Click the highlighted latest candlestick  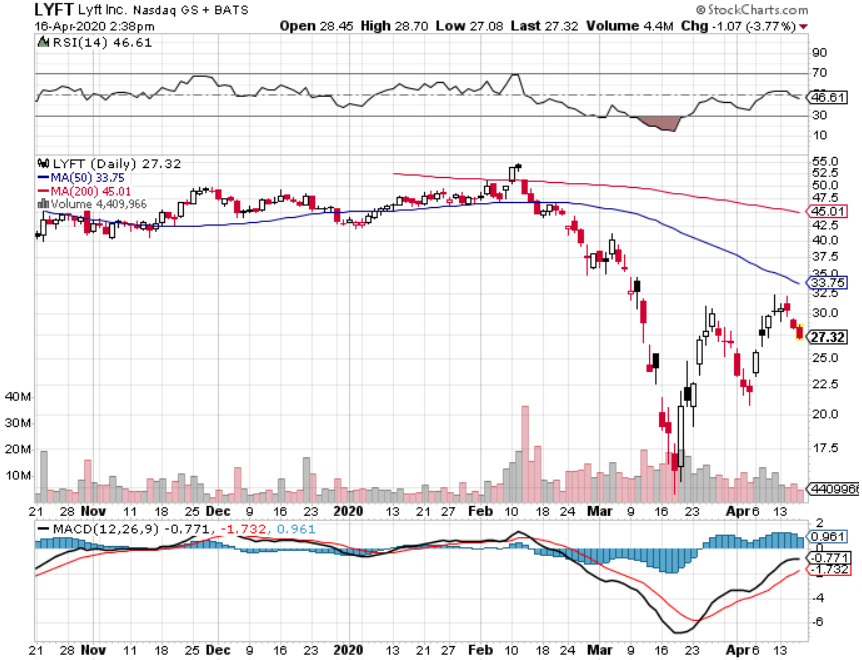coord(799,331)
